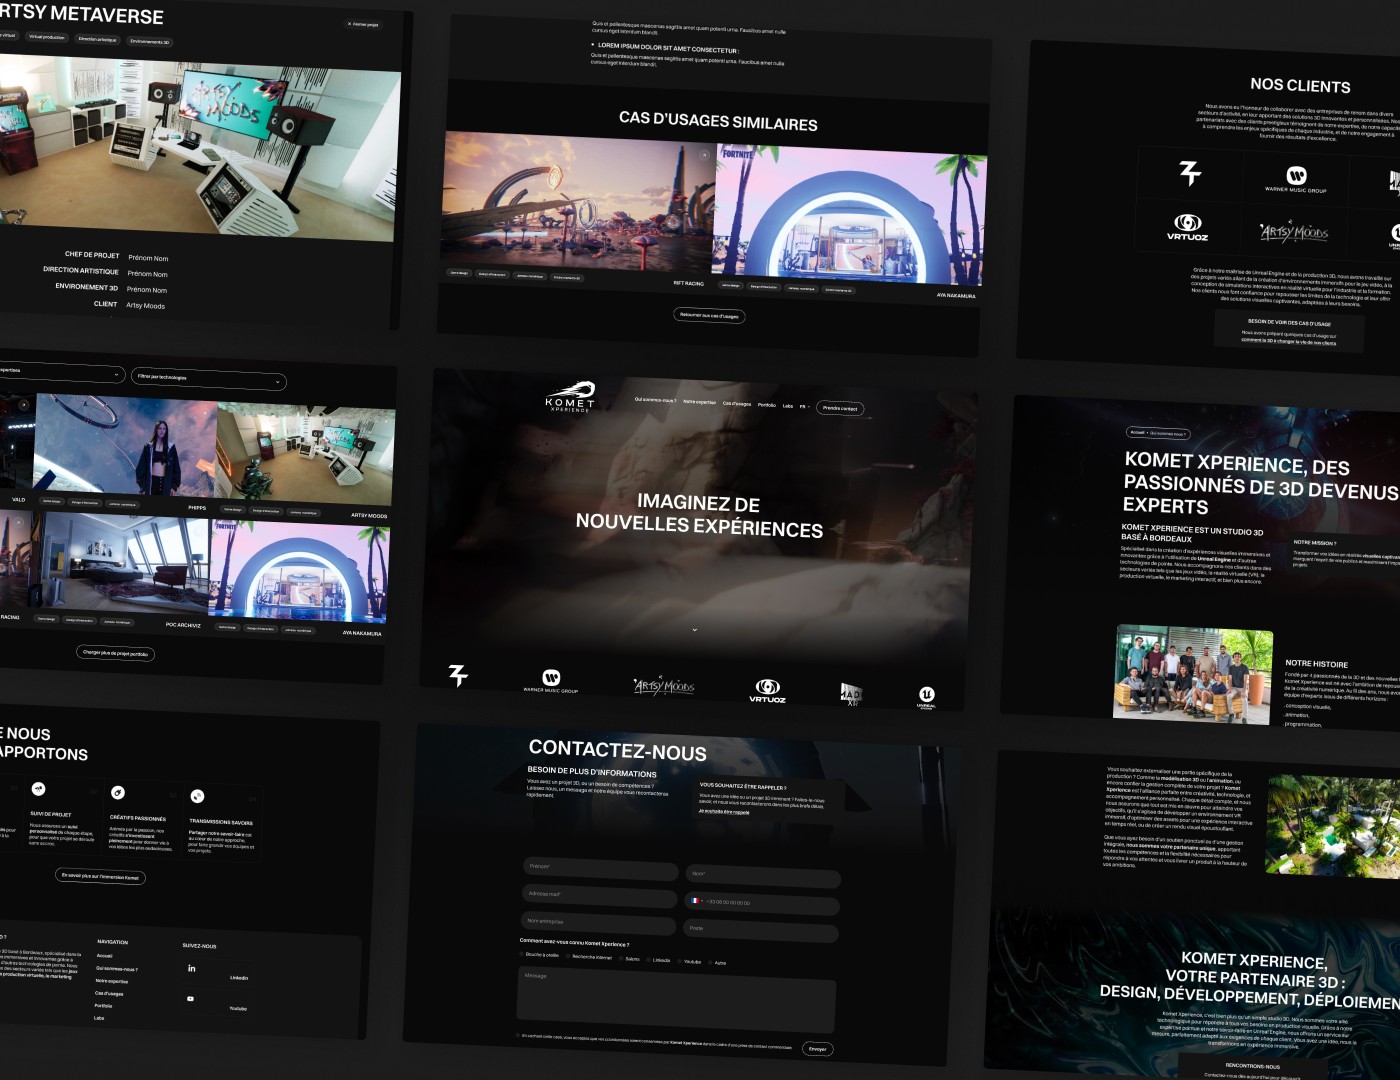Click the lightning-style client logo in hero strip
This screenshot has width=1400, height=1080.
(458, 675)
